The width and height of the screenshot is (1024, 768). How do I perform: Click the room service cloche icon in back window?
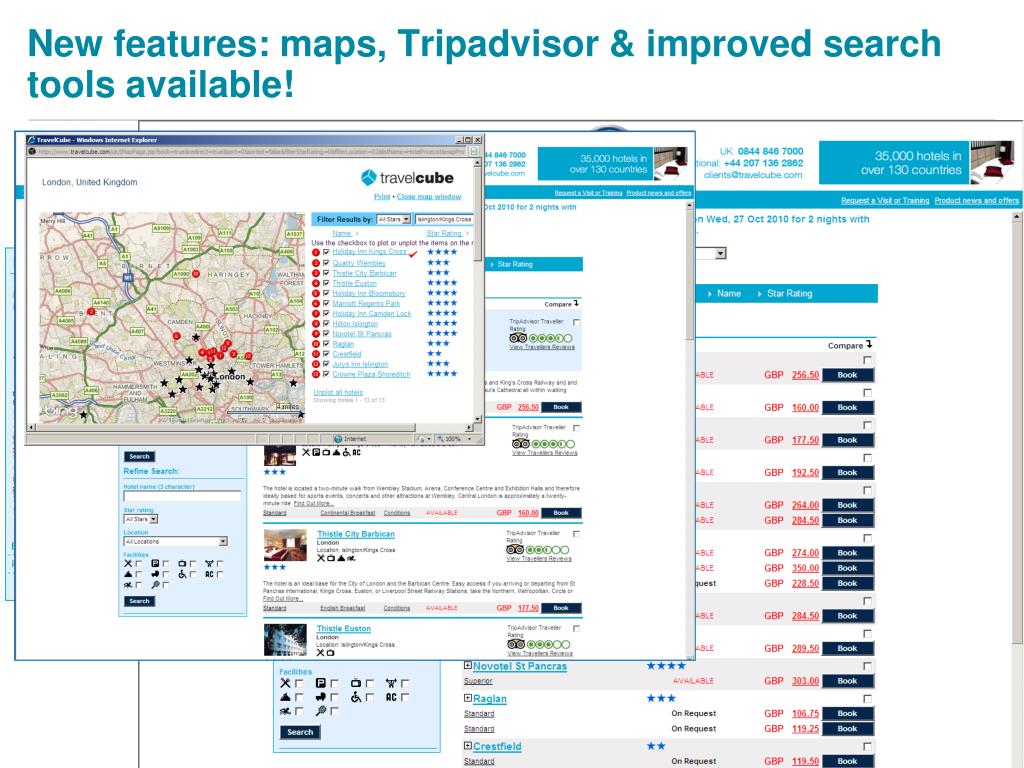(x=285, y=697)
